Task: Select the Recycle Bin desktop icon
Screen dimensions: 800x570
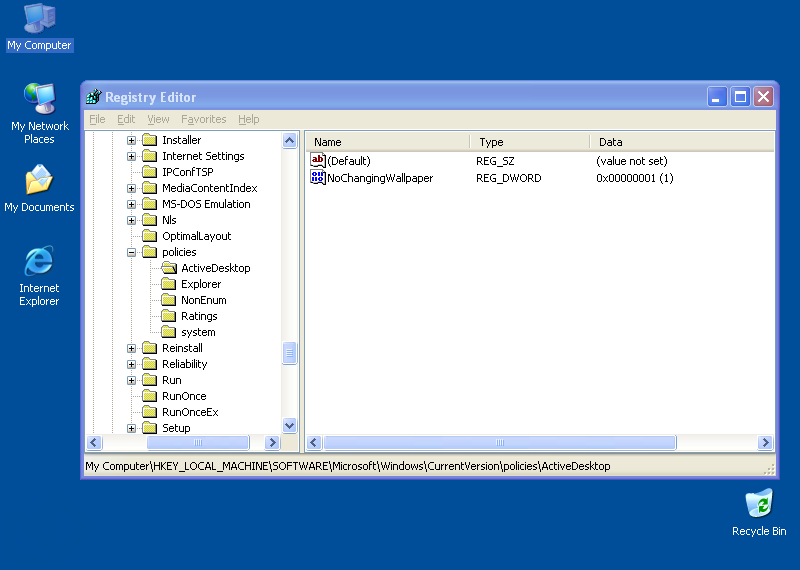Action: click(x=759, y=512)
